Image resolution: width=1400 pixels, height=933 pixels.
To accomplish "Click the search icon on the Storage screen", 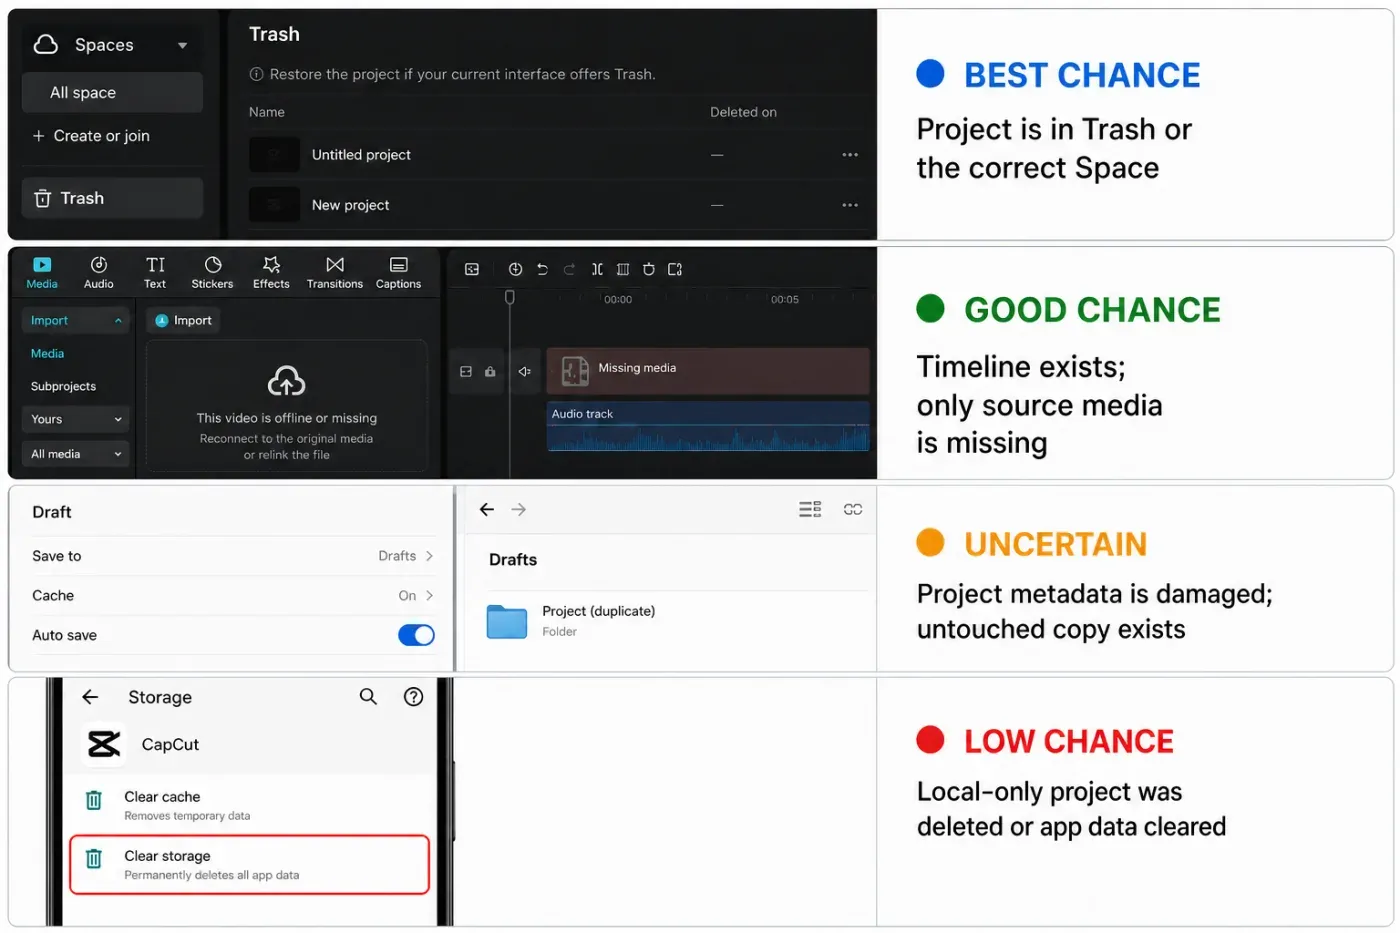I will 368,697.
